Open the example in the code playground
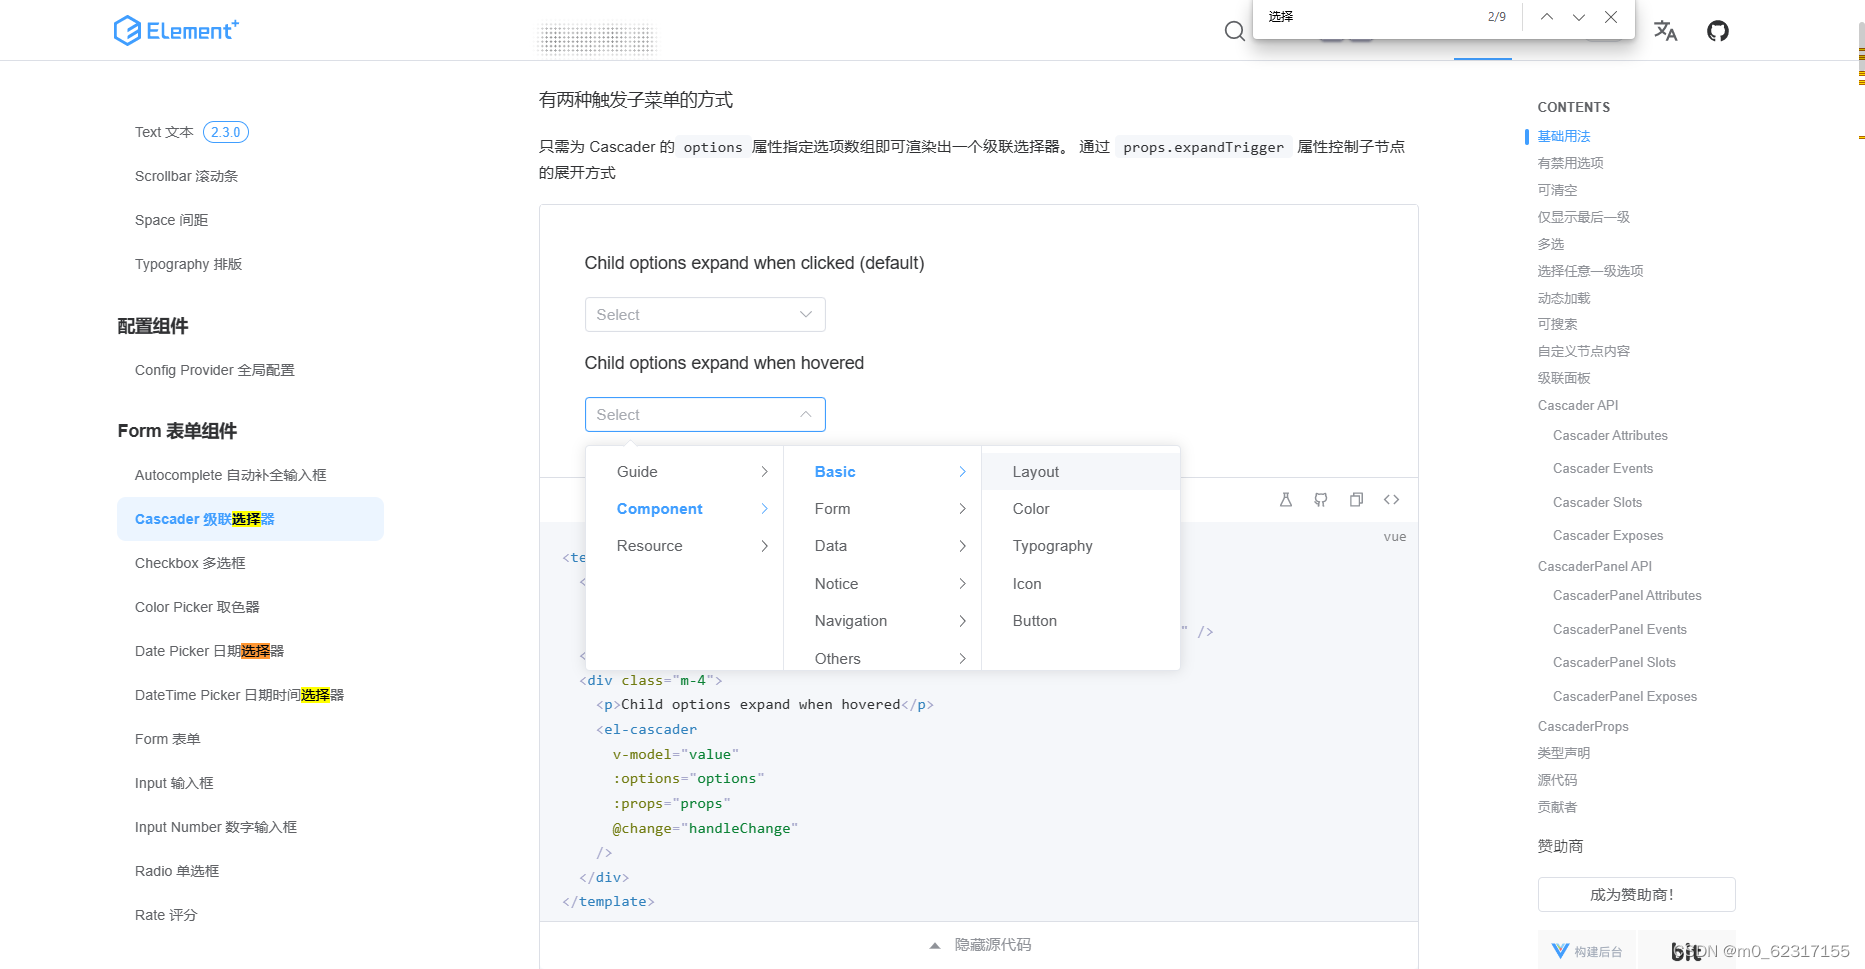Image resolution: width=1865 pixels, height=969 pixels. [x=1285, y=499]
